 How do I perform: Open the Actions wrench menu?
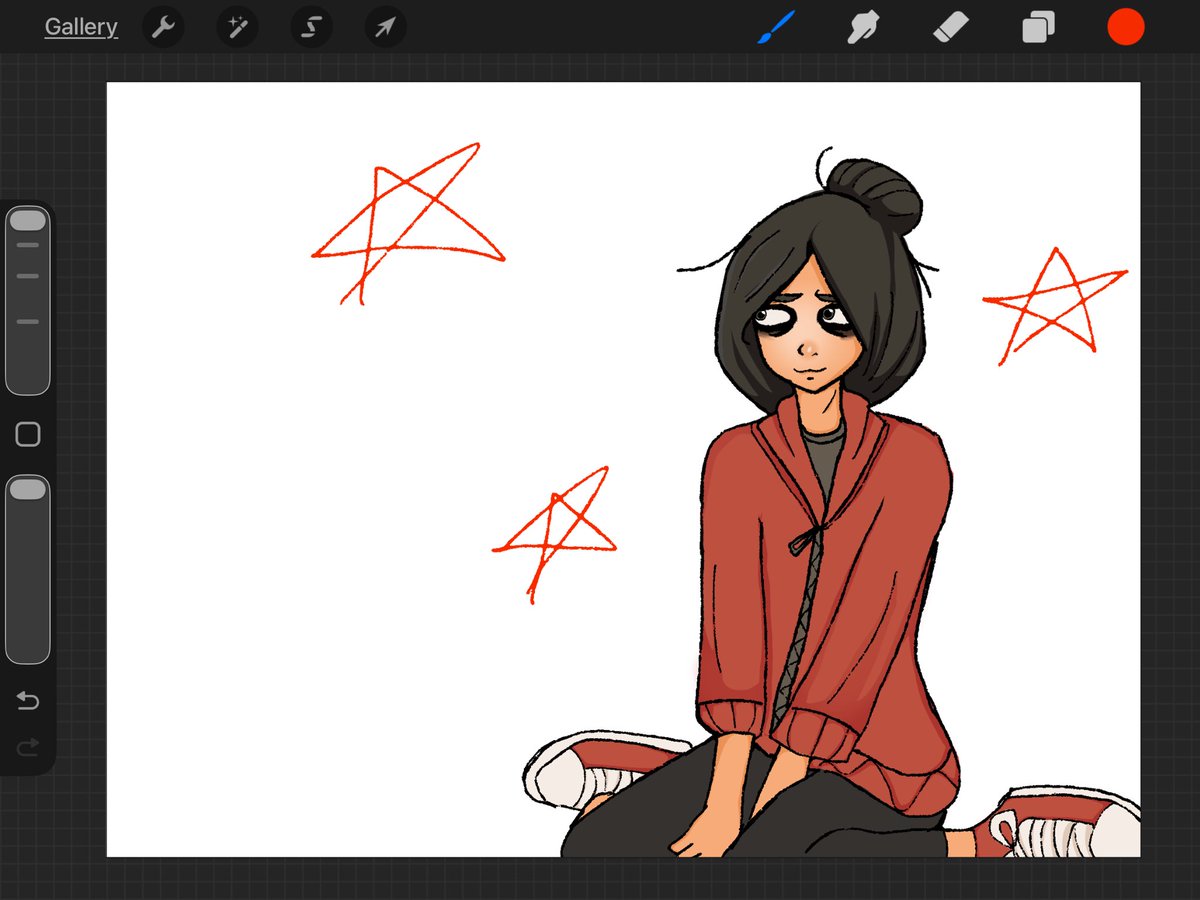pyautogui.click(x=163, y=27)
